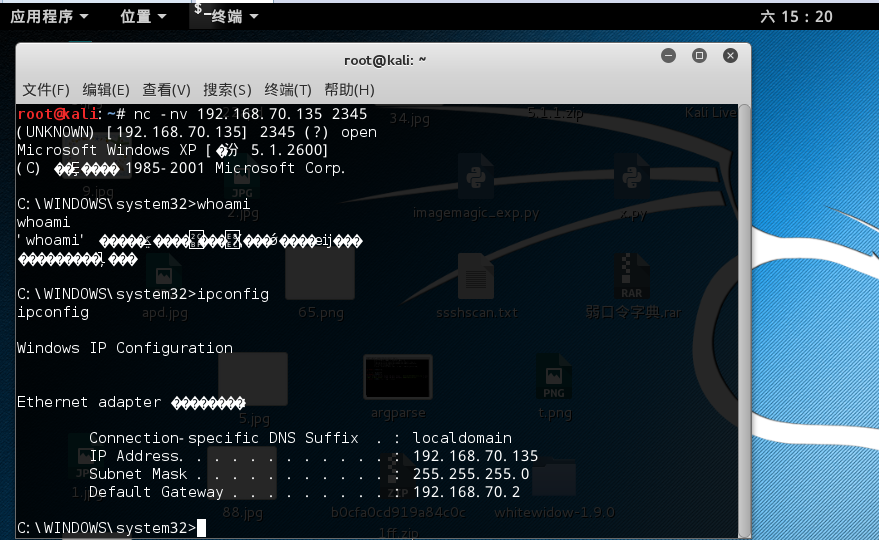Image resolution: width=879 pixels, height=540 pixels.
Task: Click the system32>ipconfig command line
Action: 143,294
